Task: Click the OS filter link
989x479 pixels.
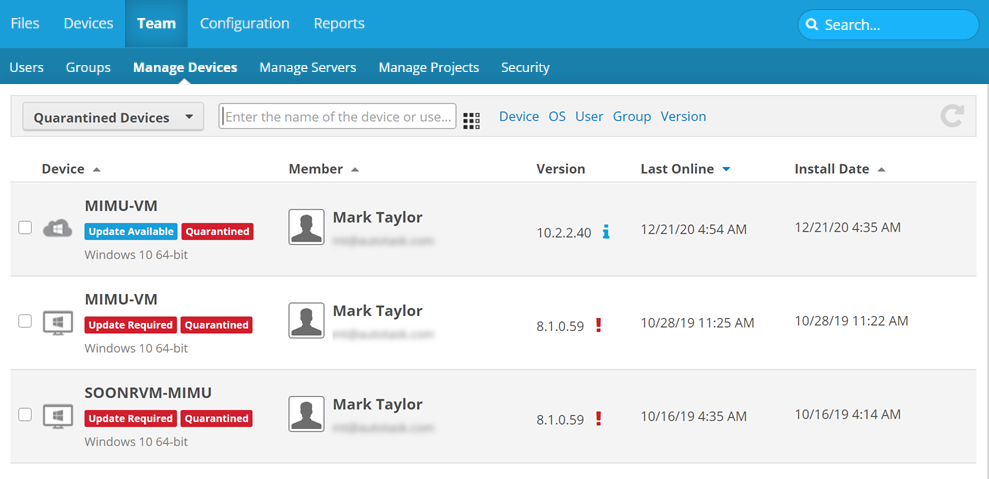Action: (557, 116)
